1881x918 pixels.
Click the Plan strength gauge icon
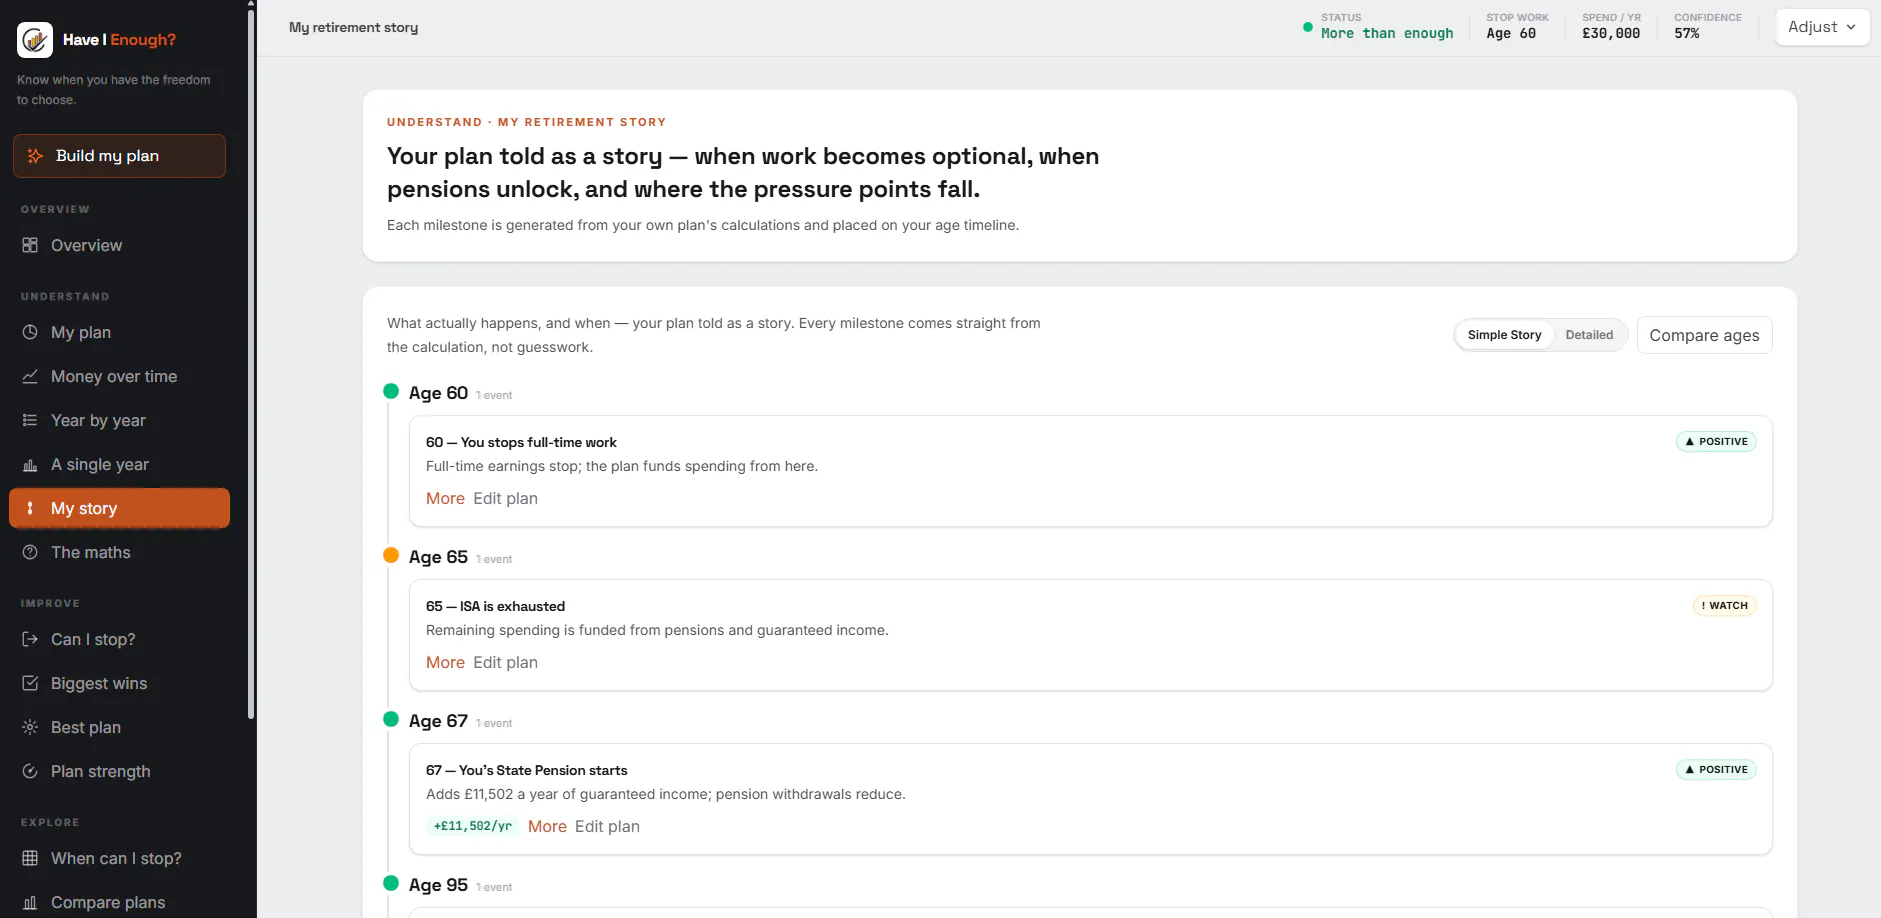point(30,771)
